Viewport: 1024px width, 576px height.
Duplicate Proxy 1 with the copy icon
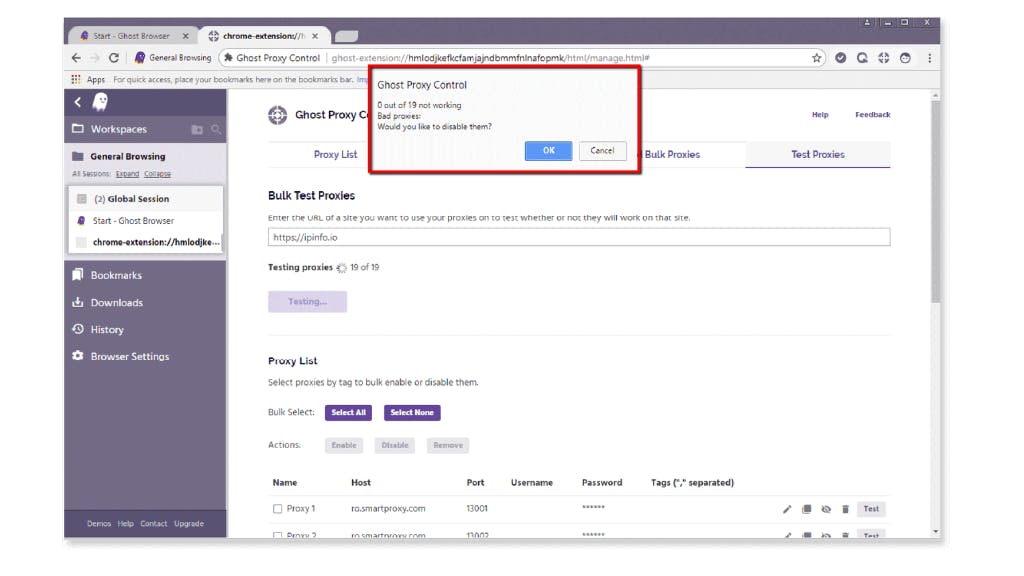(807, 509)
